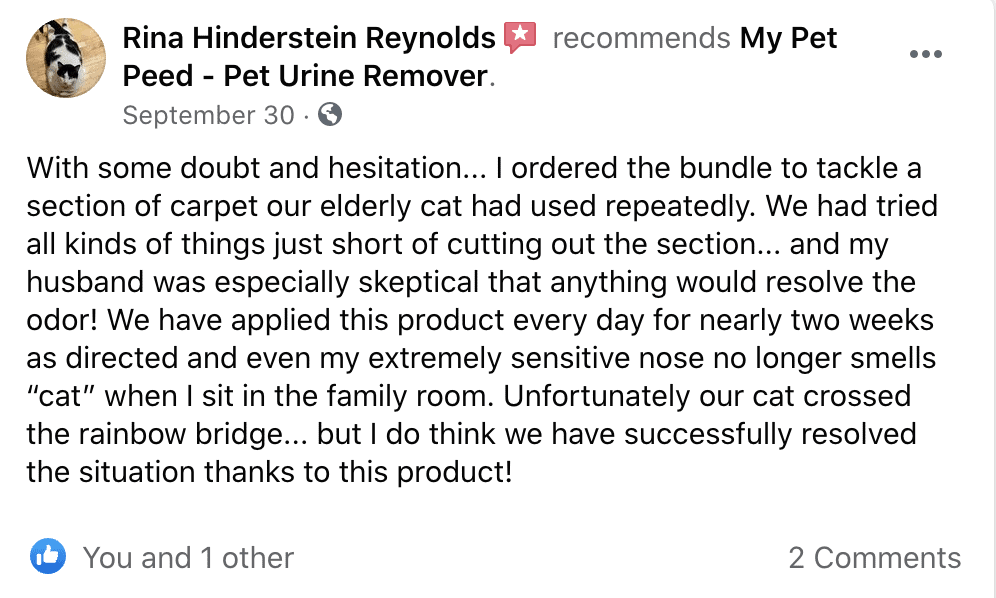The image size is (996, 598).
Task: Click the word "recommends" in the header
Action: pyautogui.click(x=641, y=37)
